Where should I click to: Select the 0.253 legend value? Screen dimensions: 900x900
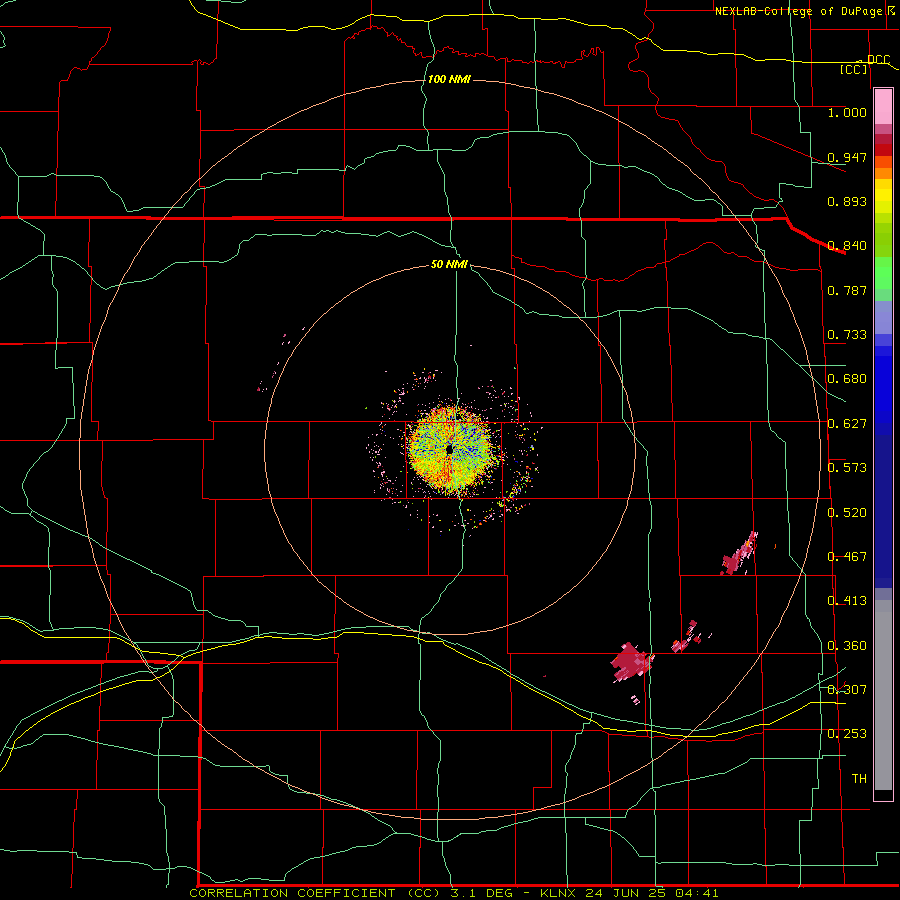click(847, 734)
